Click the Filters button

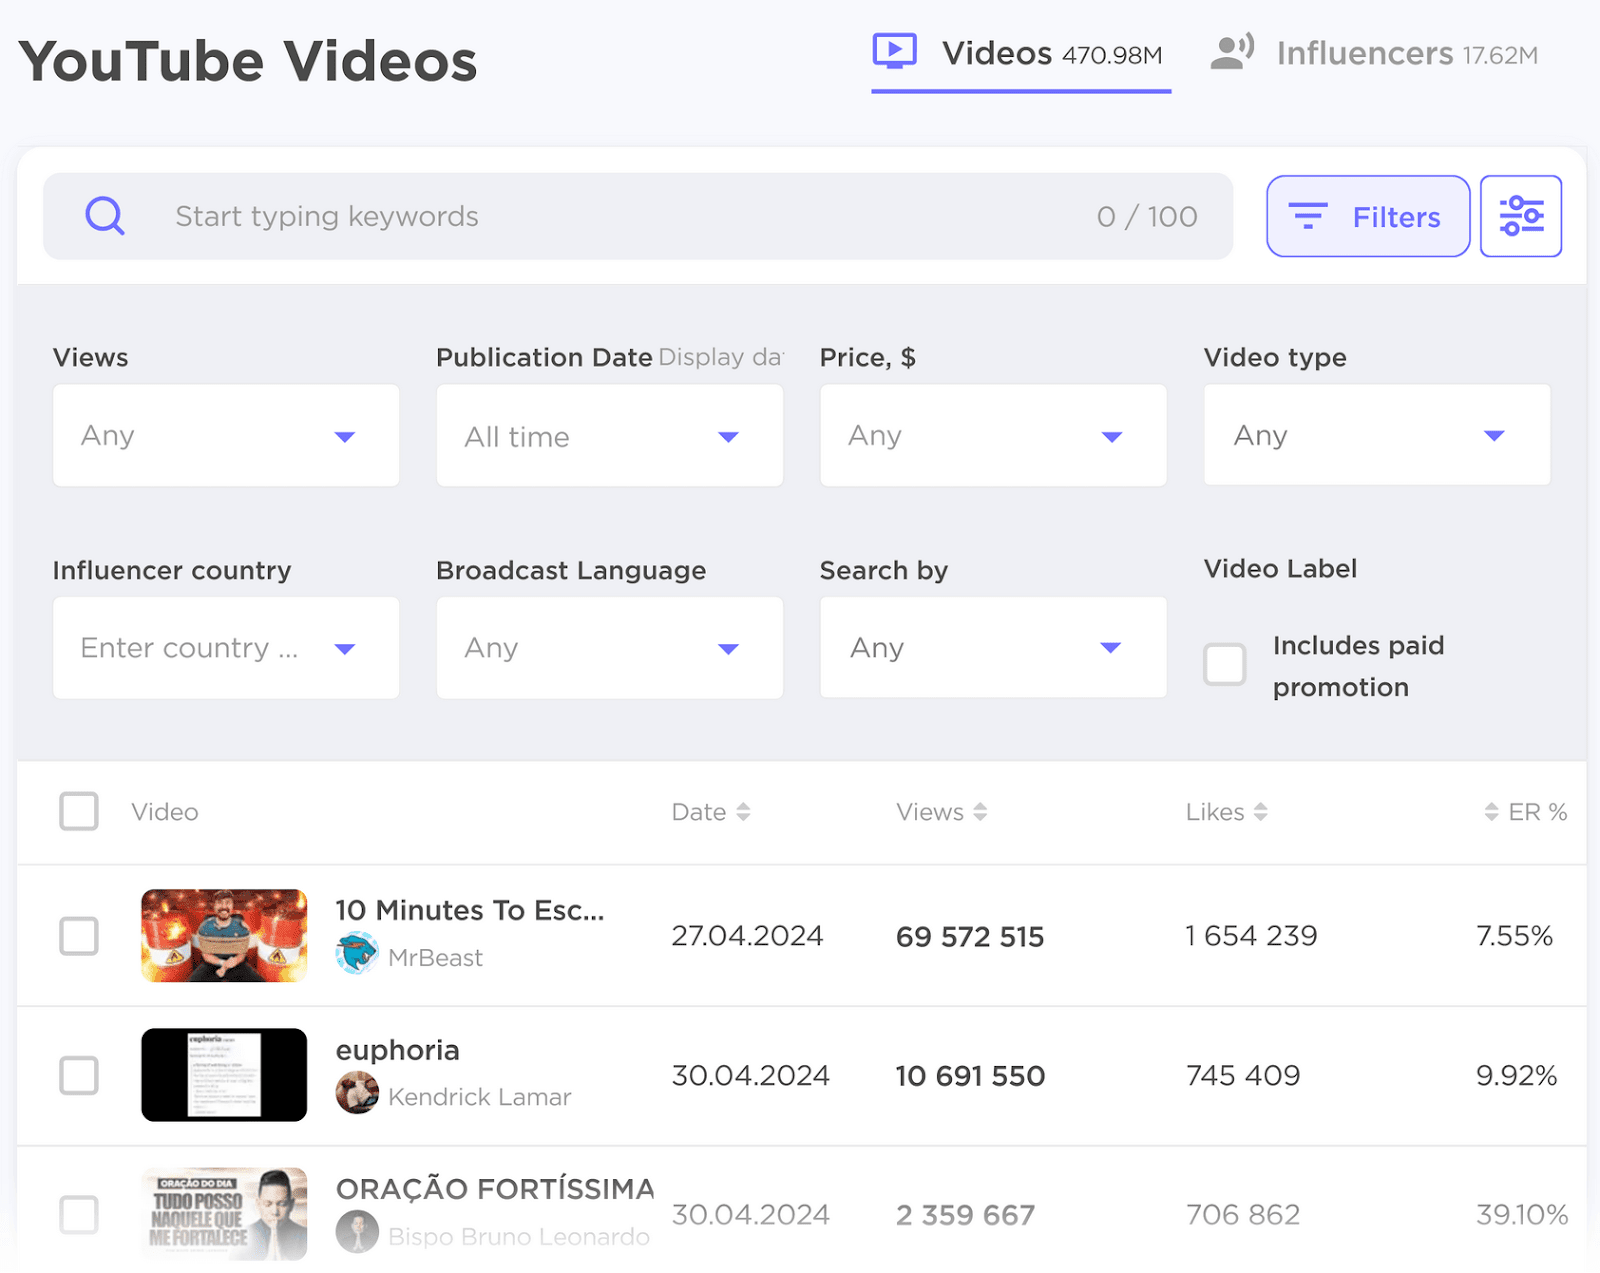click(x=1368, y=216)
